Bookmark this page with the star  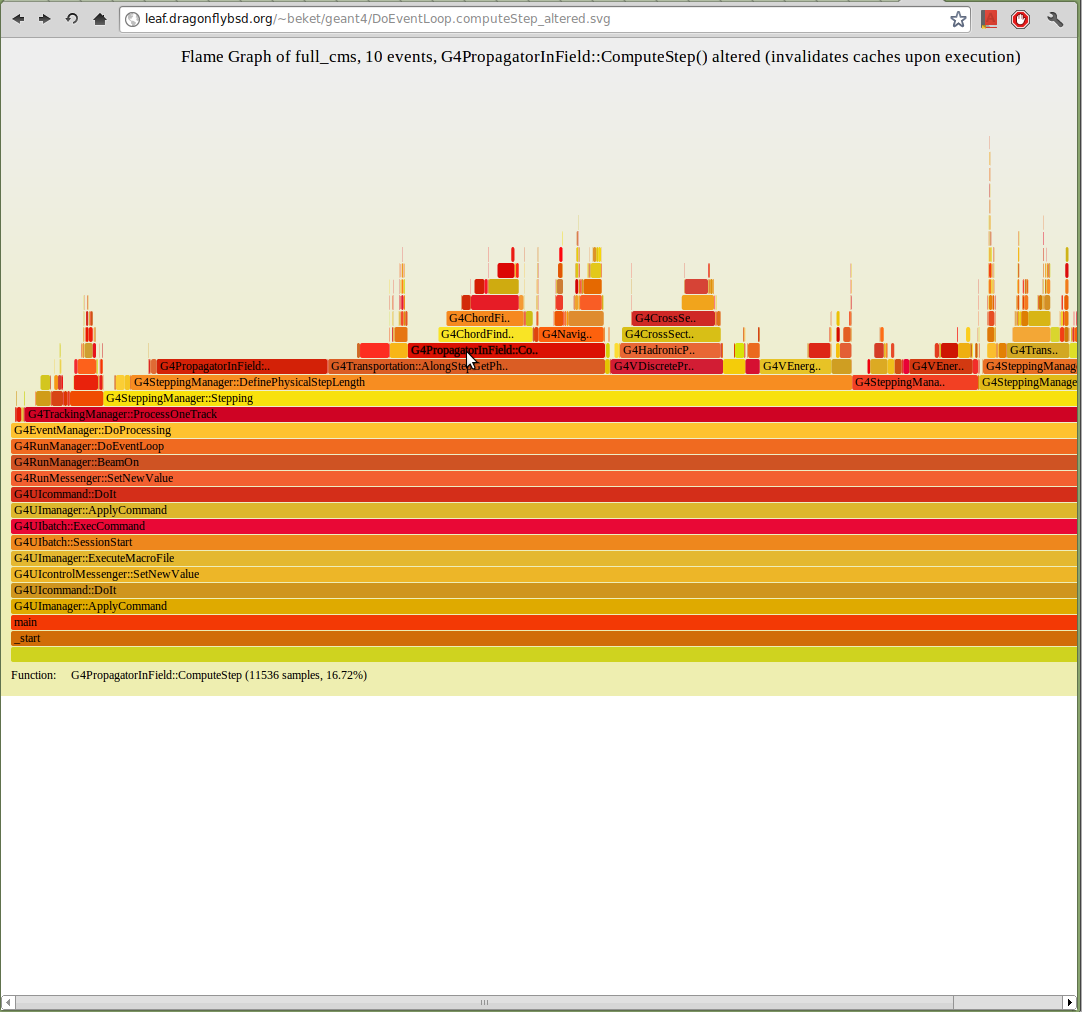[x=957, y=19]
